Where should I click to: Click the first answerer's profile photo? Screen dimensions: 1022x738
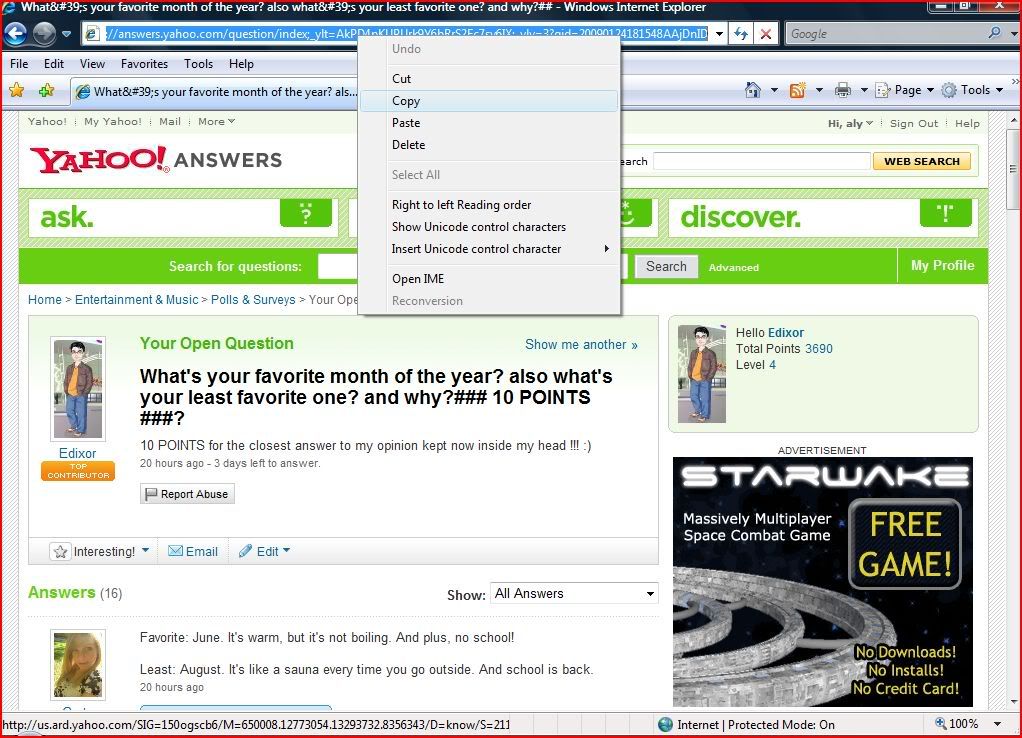click(78, 664)
